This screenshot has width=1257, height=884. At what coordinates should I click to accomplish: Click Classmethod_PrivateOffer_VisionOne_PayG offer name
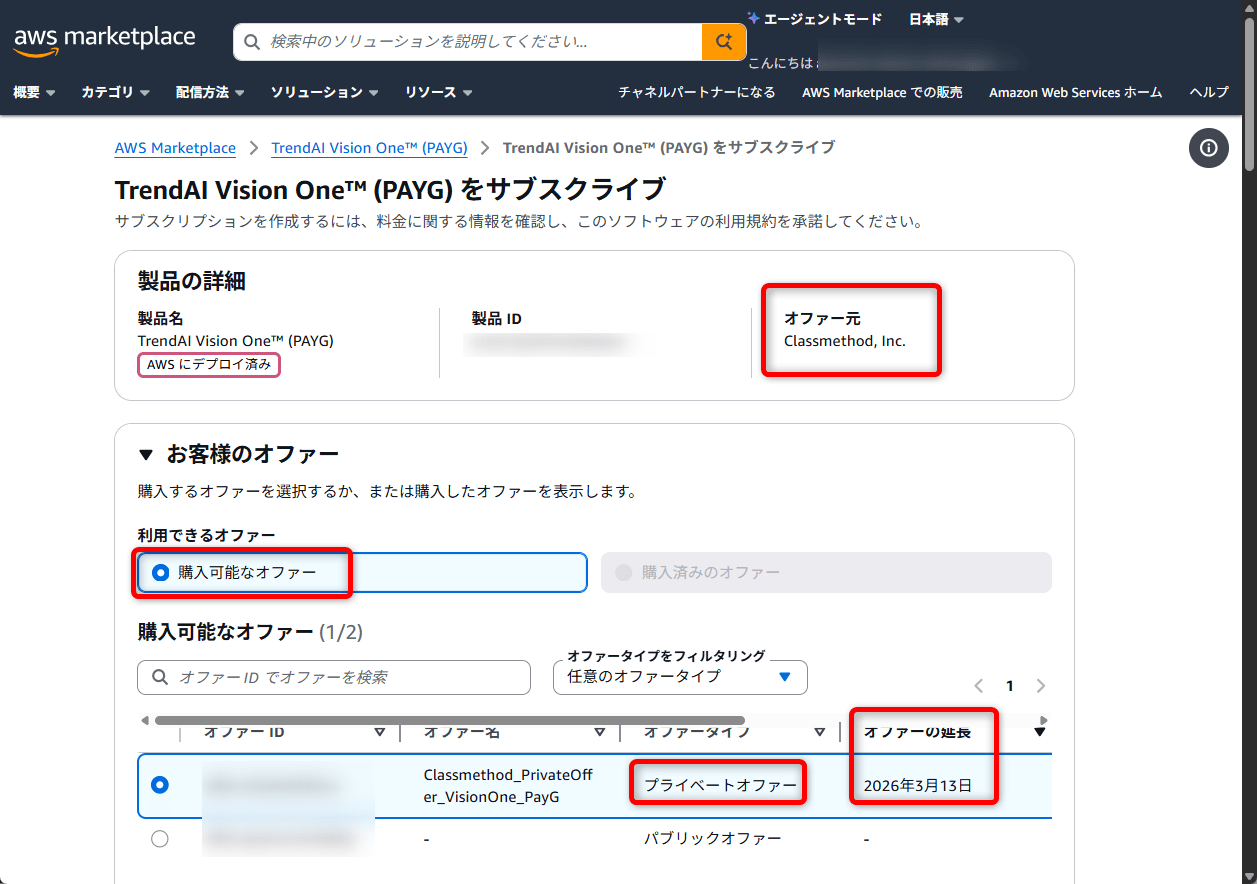(x=508, y=786)
